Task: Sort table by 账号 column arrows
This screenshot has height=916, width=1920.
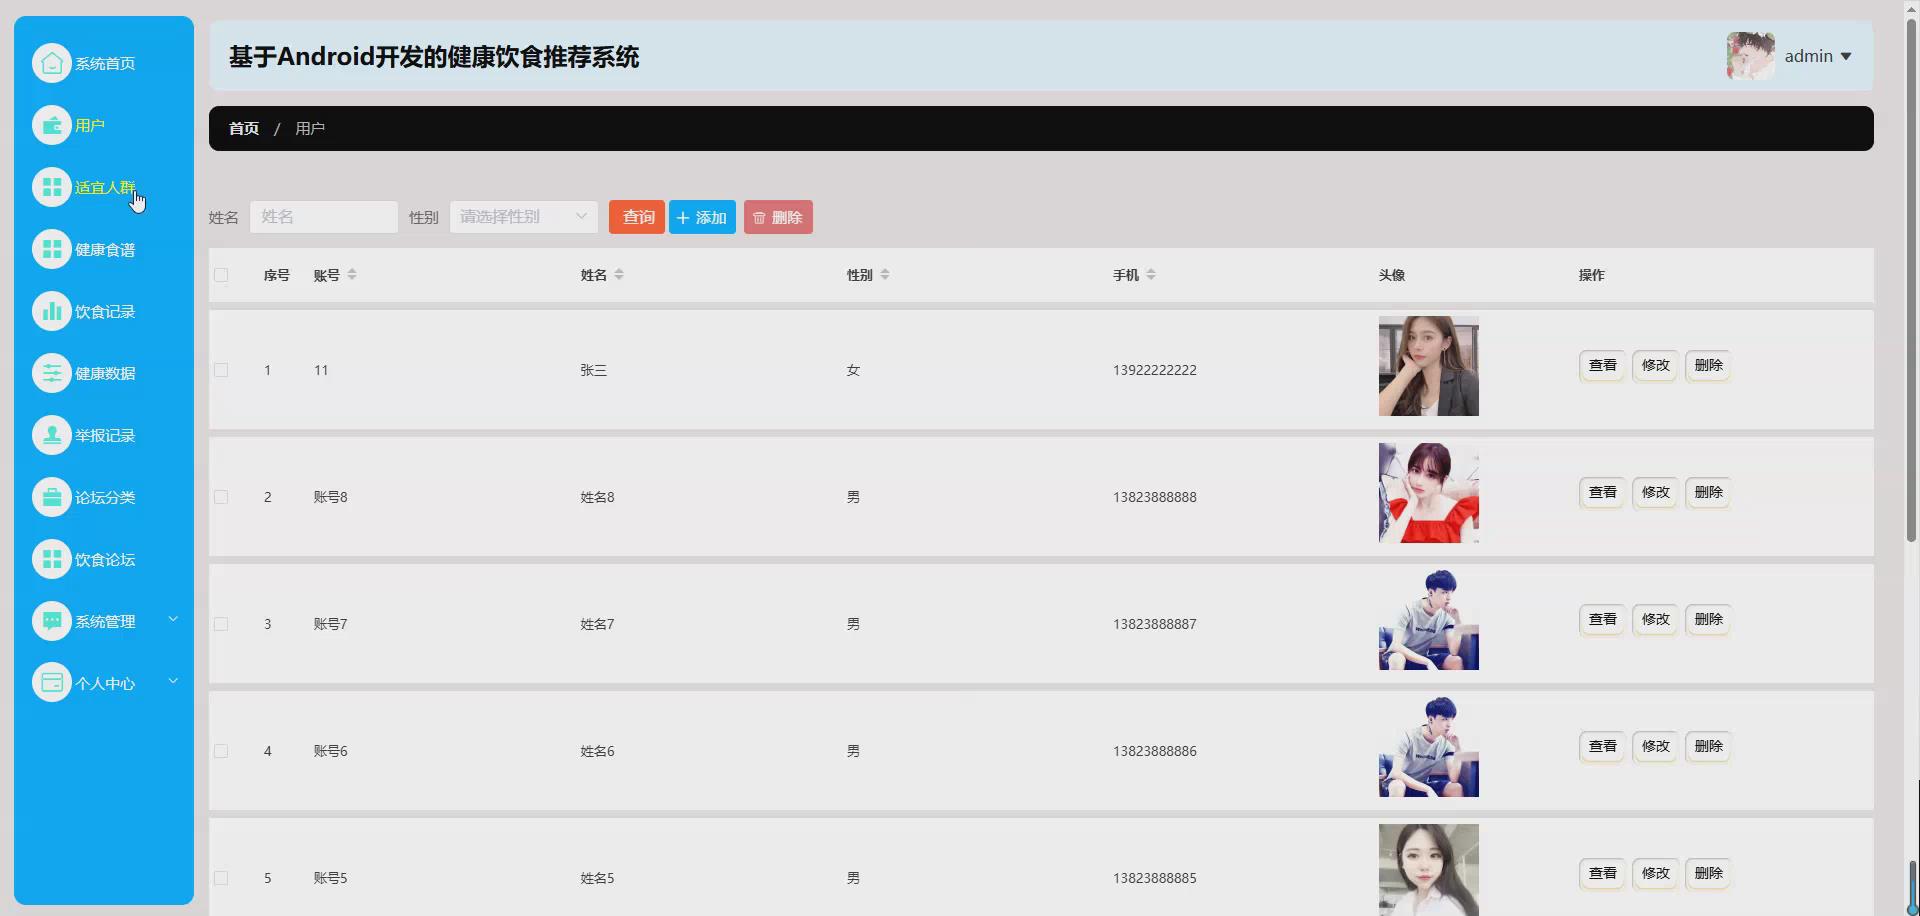Action: tap(352, 275)
